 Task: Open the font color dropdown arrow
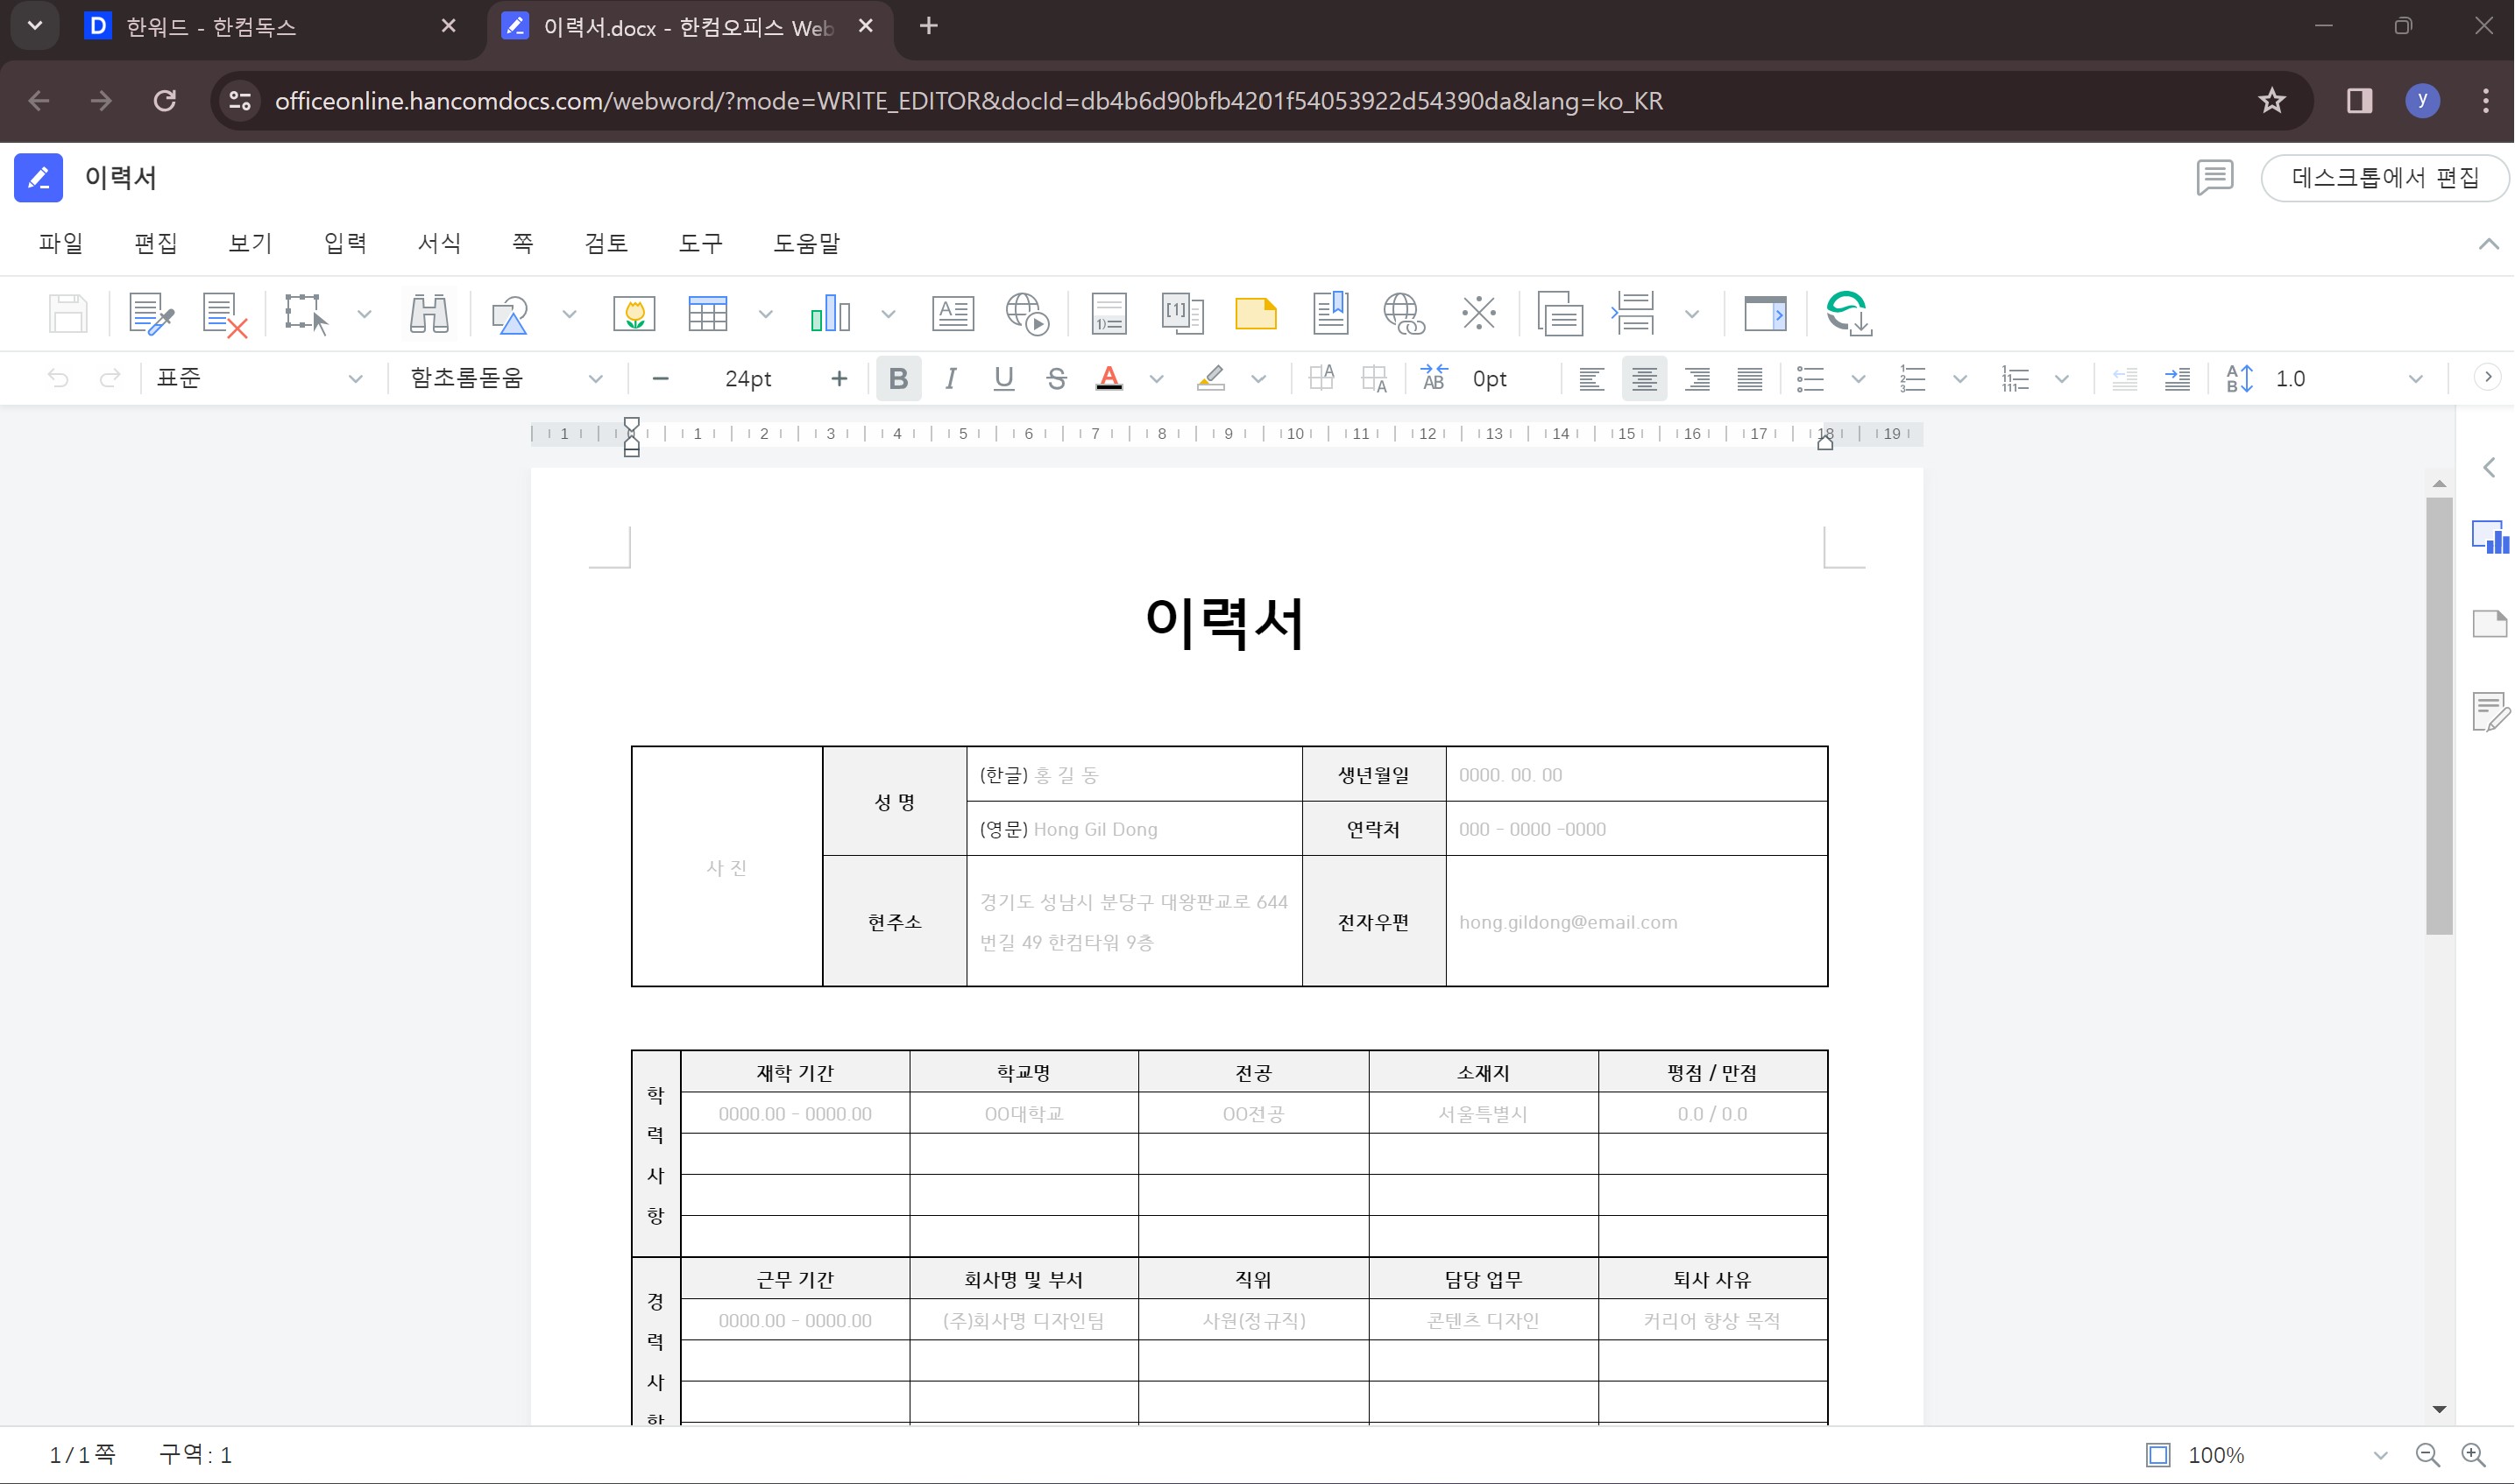(x=1157, y=379)
